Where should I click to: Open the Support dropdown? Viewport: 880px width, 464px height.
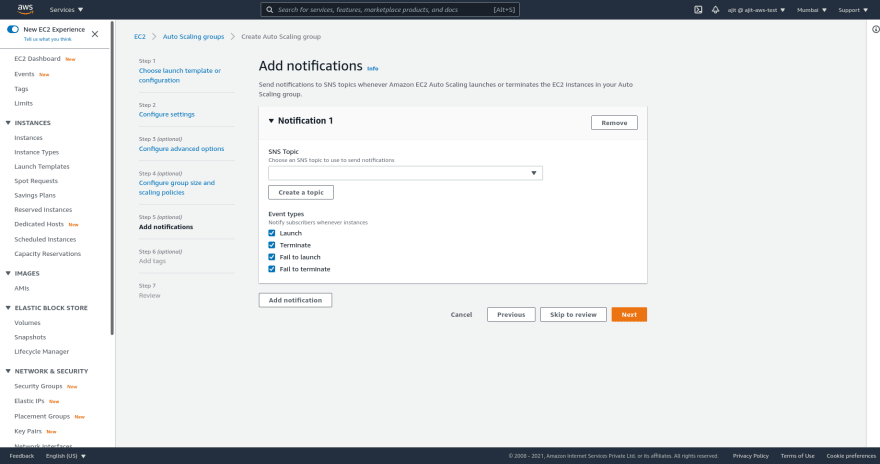tap(853, 10)
